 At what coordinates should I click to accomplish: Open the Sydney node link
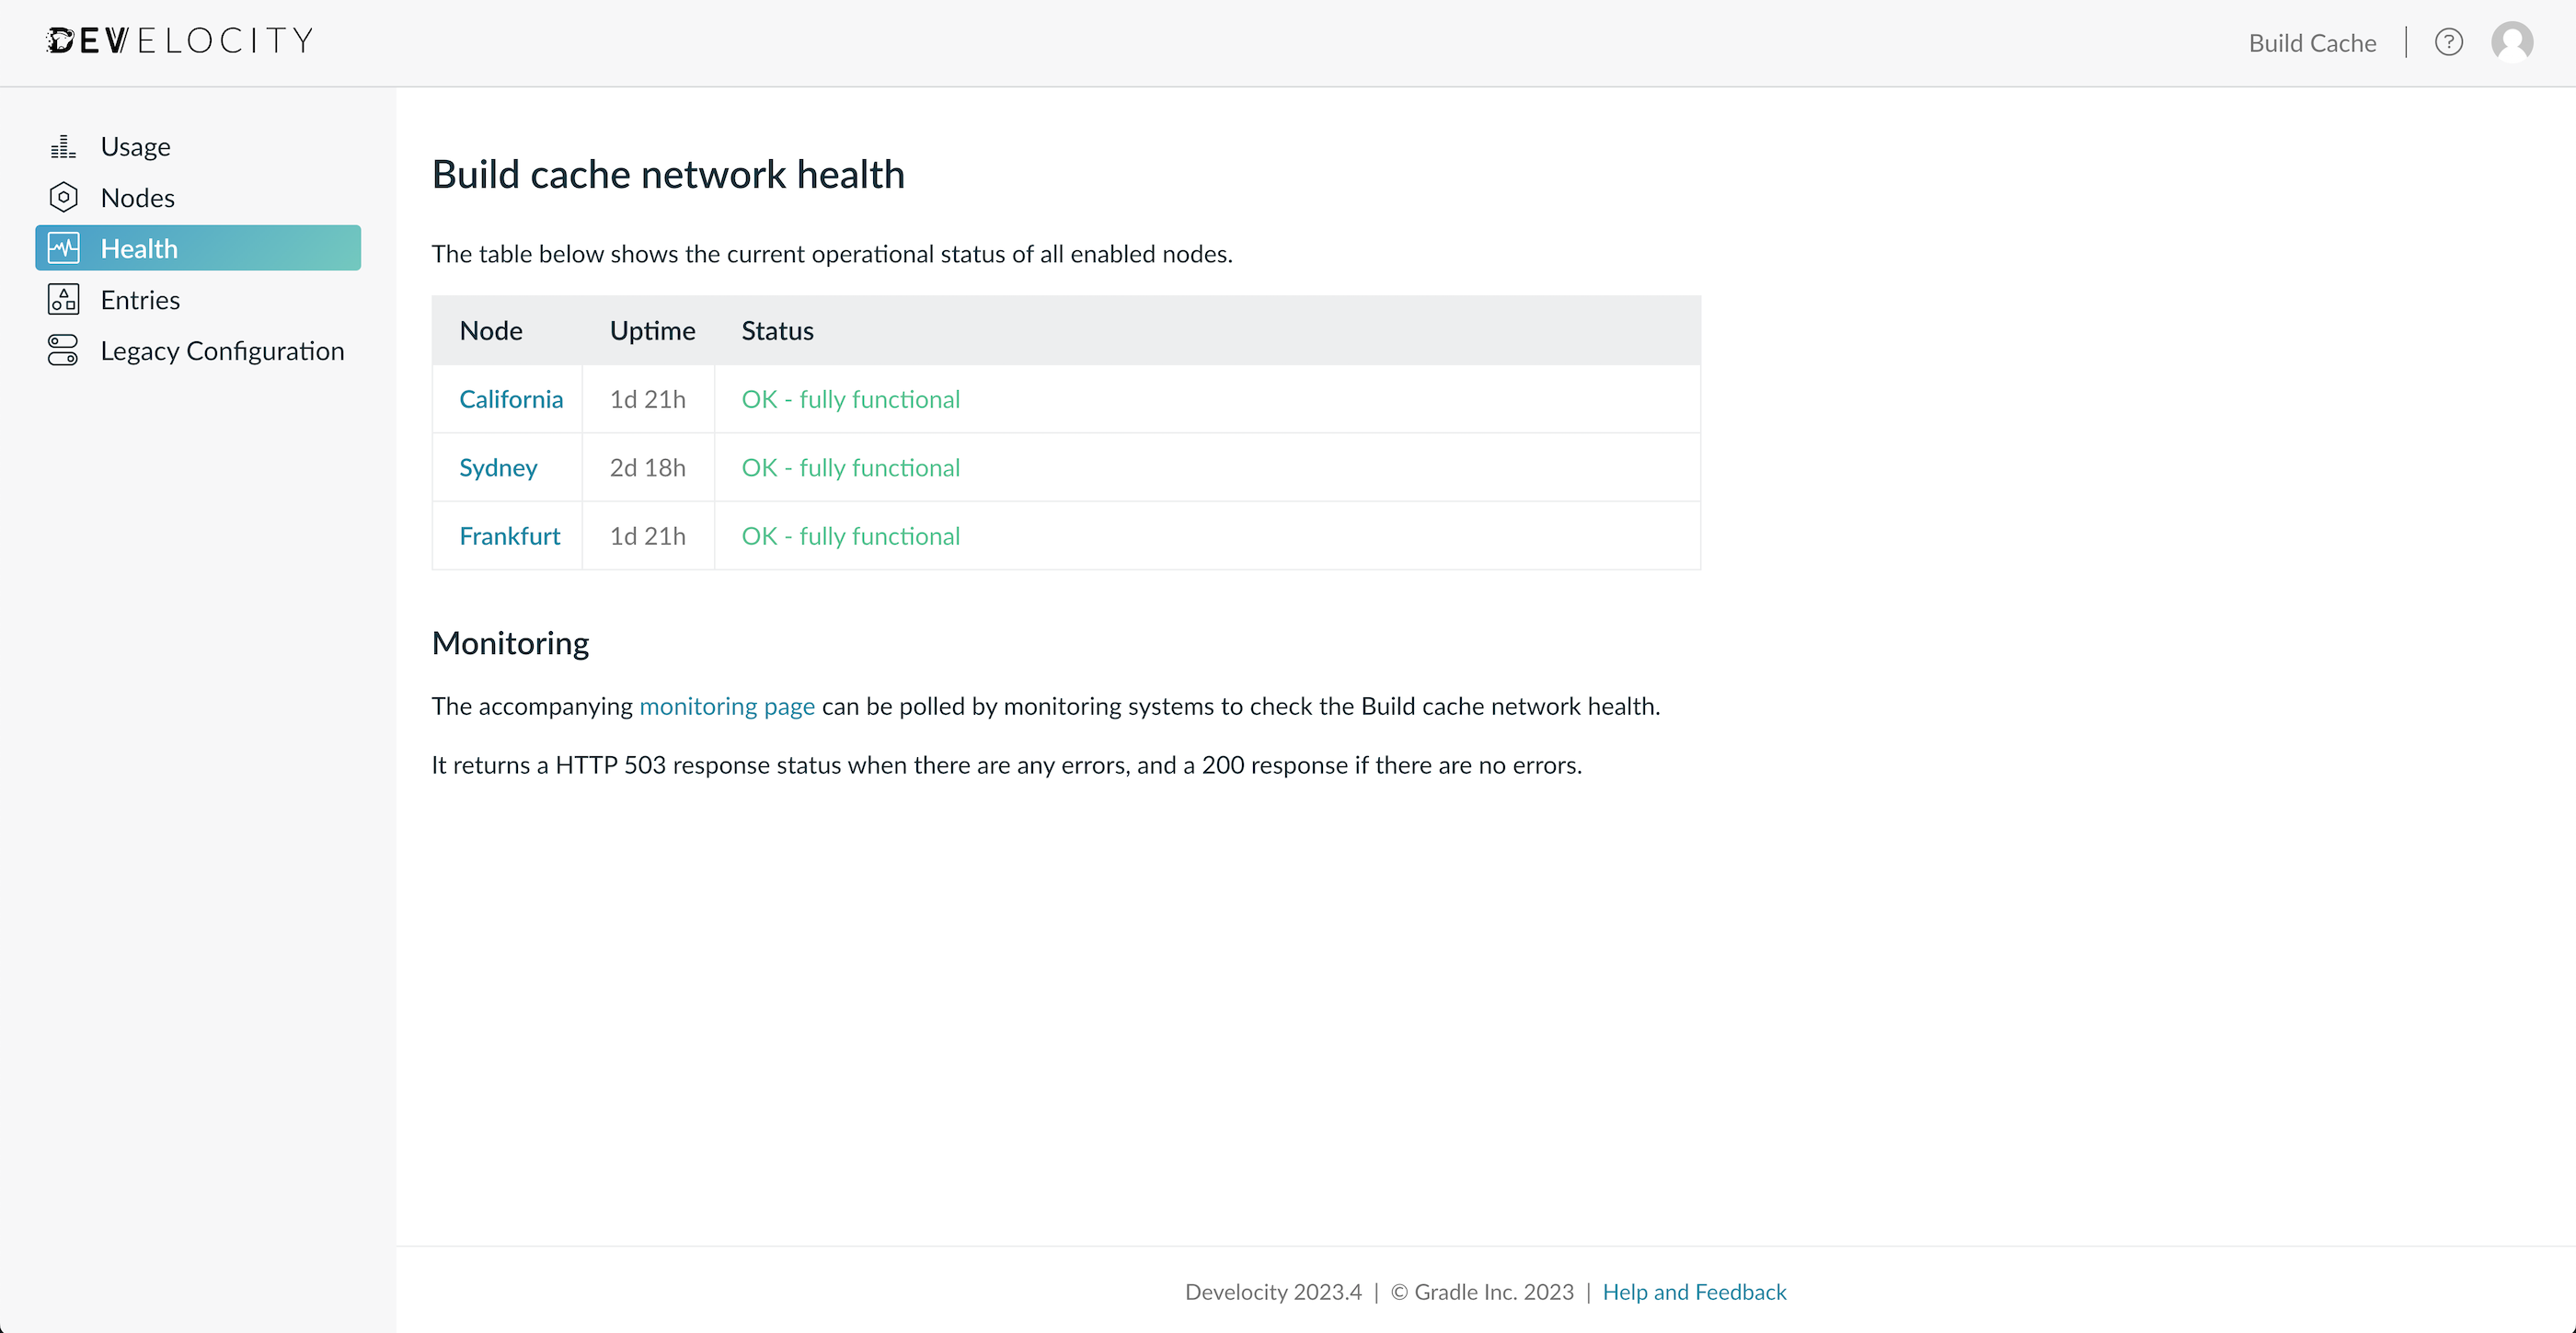[498, 468]
